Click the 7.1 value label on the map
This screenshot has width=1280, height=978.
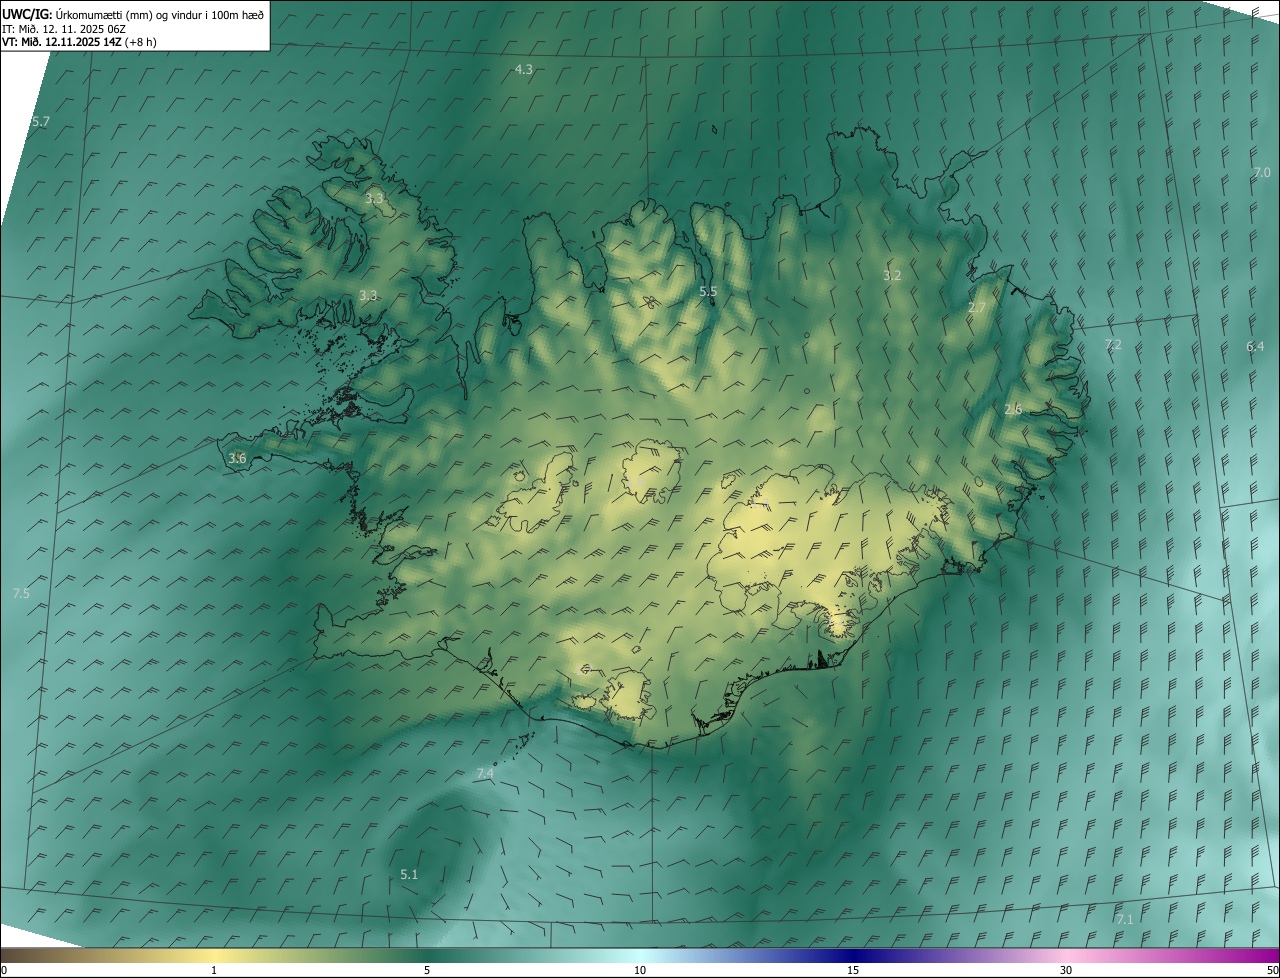pyautogui.click(x=1125, y=919)
